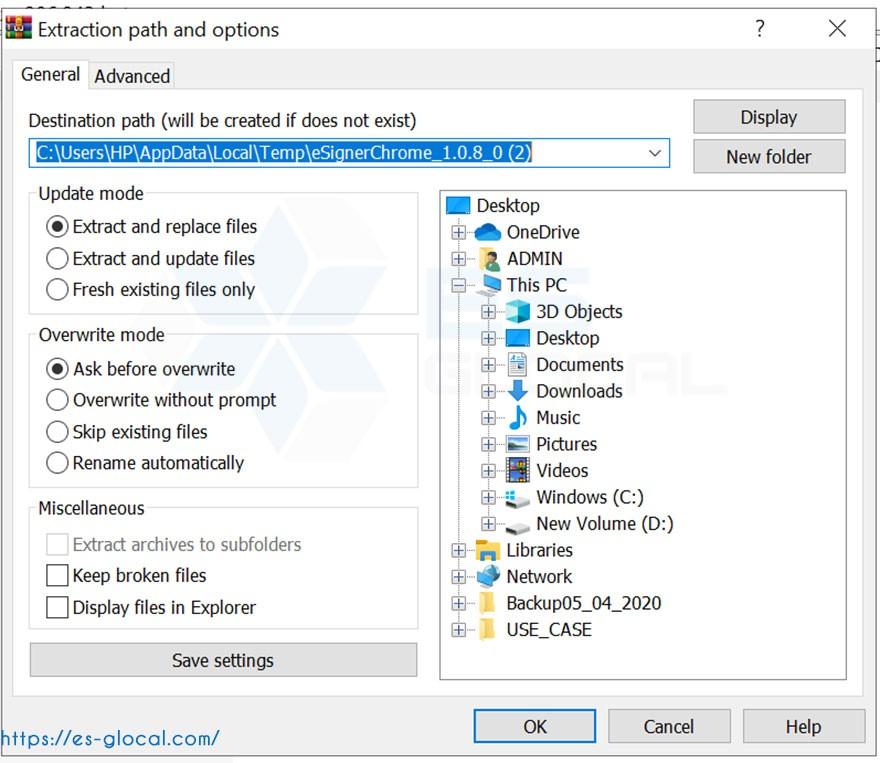Click the New folder button

pos(769,157)
